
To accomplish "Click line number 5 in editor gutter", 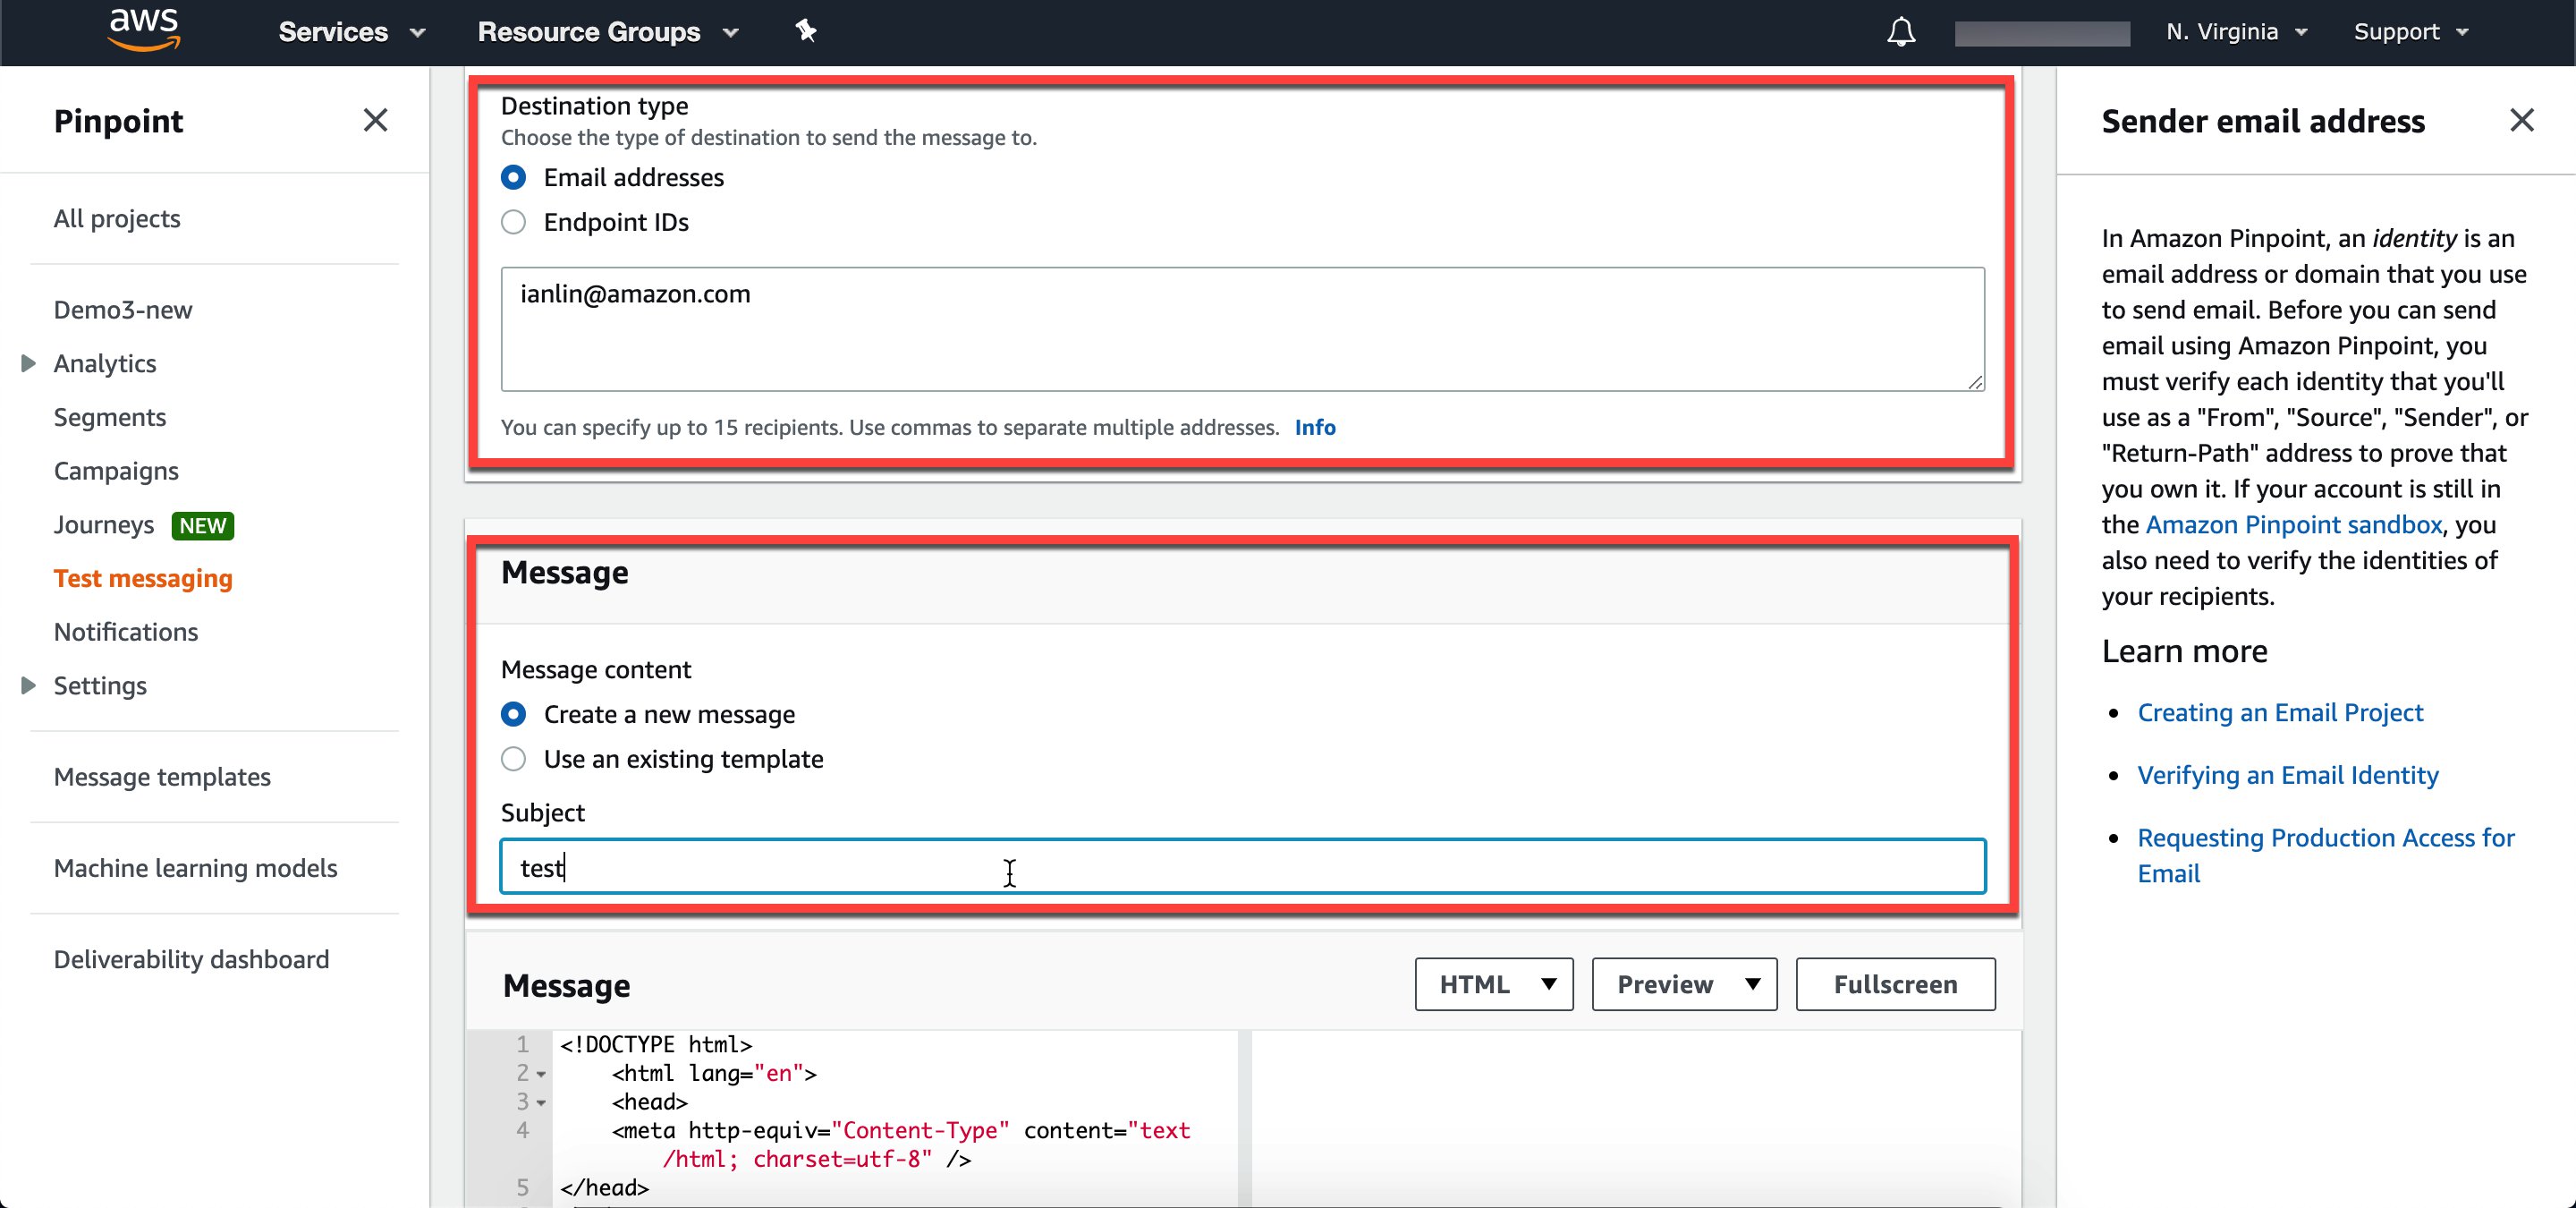I will (522, 1187).
